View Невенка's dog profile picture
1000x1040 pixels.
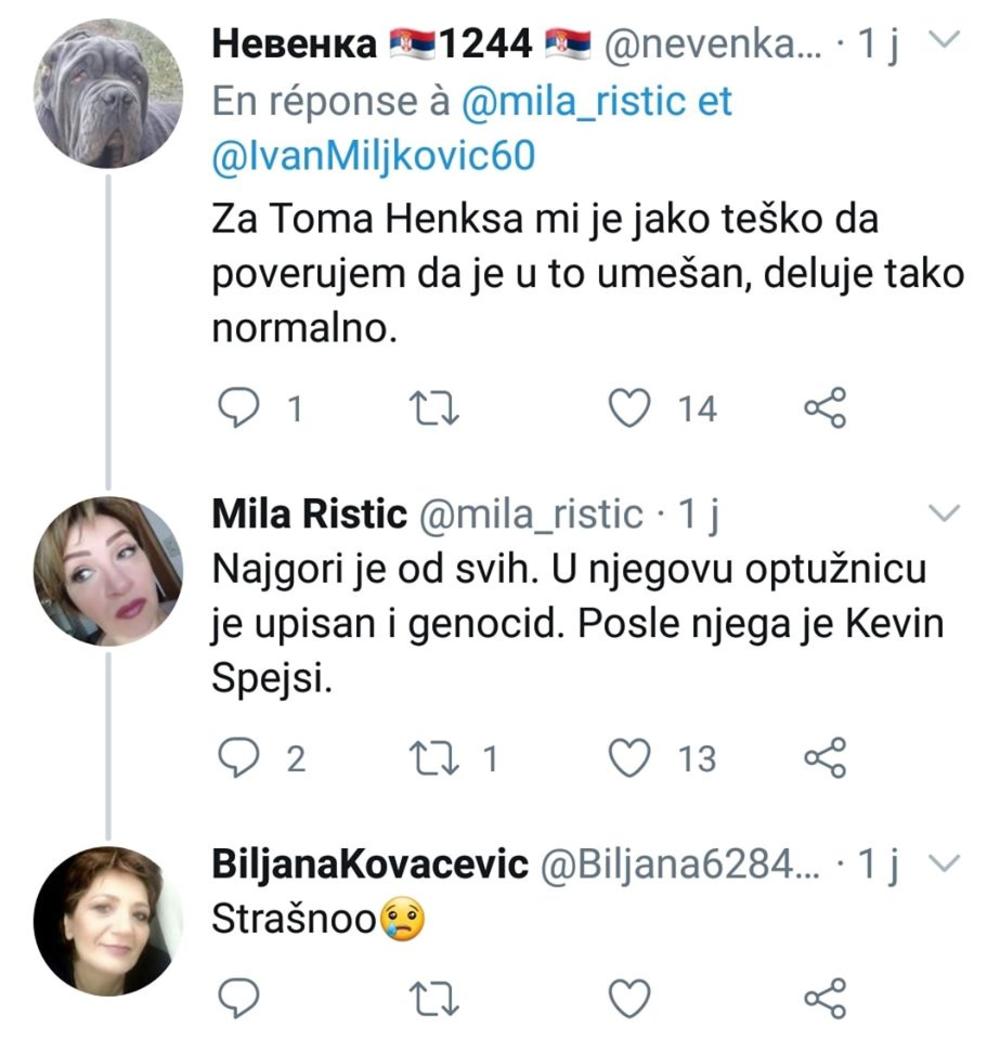coord(108,94)
